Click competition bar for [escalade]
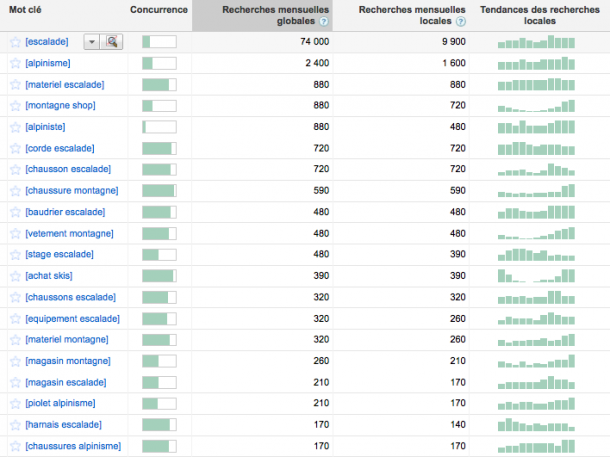Screen dimensions: 610x457 [x=159, y=42]
